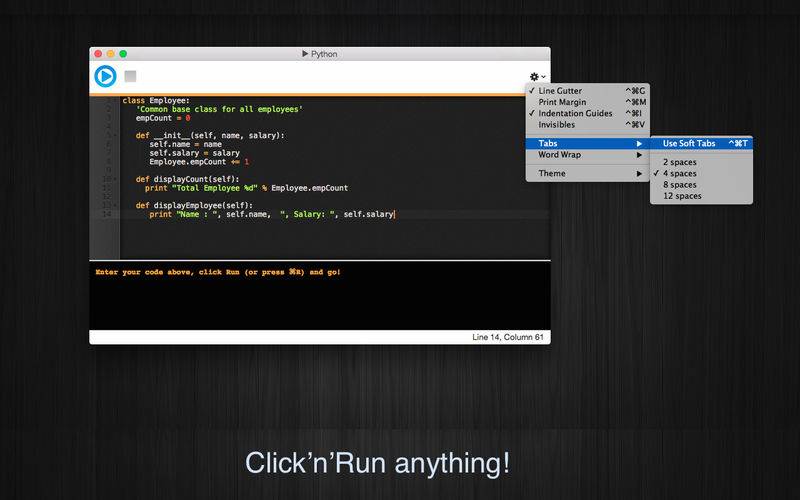The width and height of the screenshot is (800, 500).
Task: Toggle the Line Gutter option
Action: (x=588, y=90)
